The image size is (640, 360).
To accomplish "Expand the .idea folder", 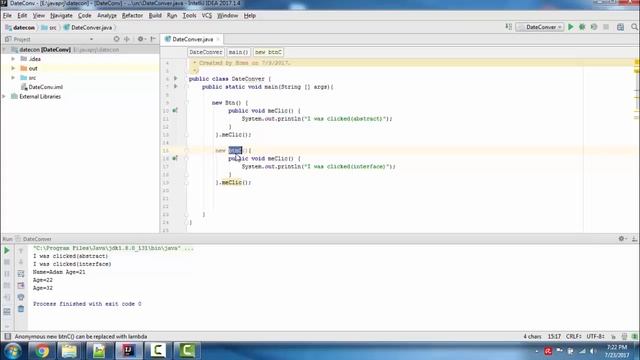I will click(x=13, y=59).
